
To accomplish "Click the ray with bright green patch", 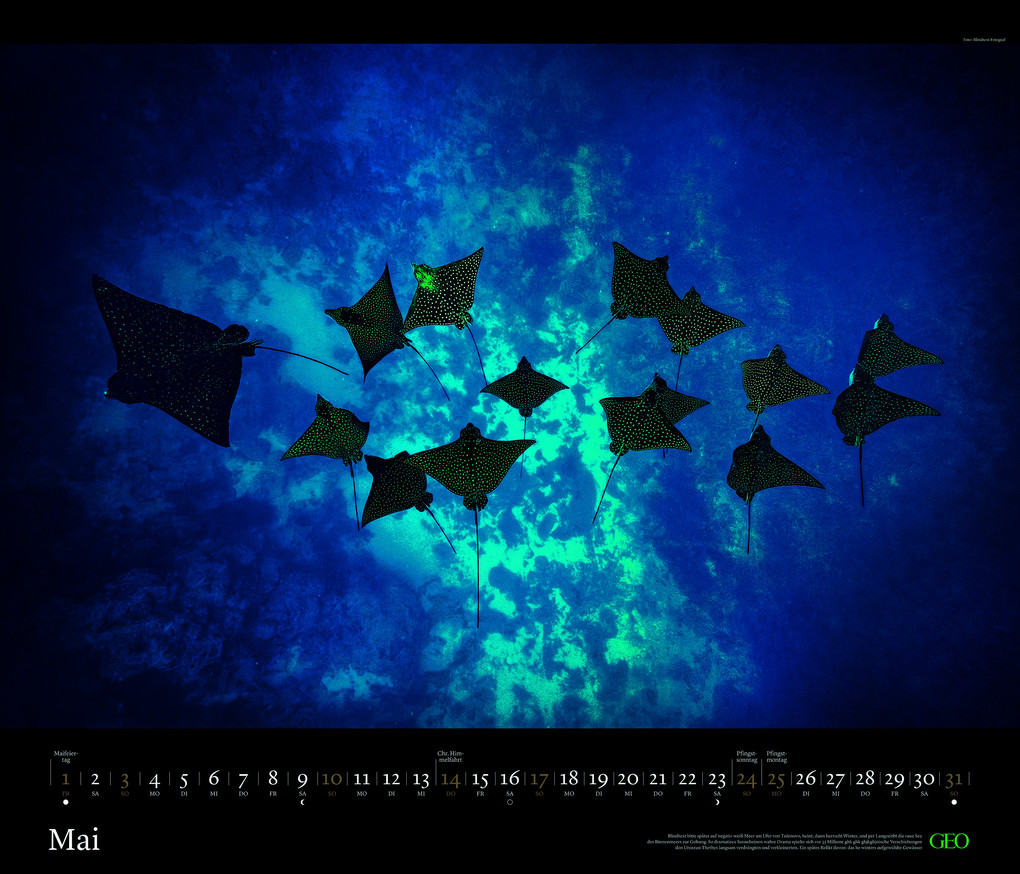I will click(x=445, y=290).
